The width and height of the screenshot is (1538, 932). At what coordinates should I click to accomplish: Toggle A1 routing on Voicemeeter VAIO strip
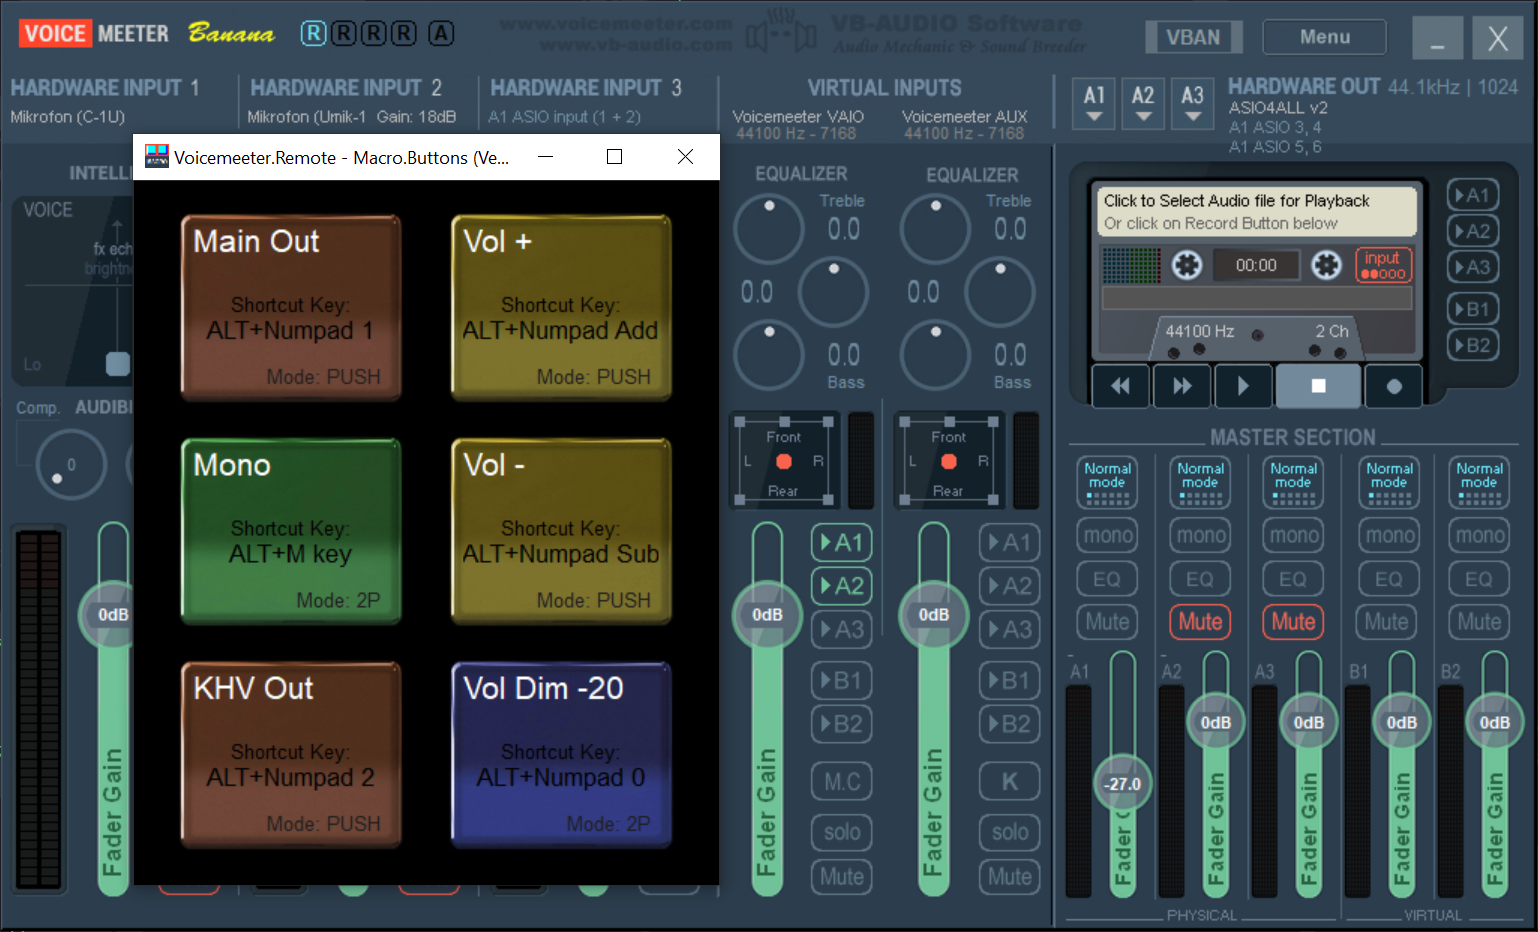pyautogui.click(x=842, y=543)
